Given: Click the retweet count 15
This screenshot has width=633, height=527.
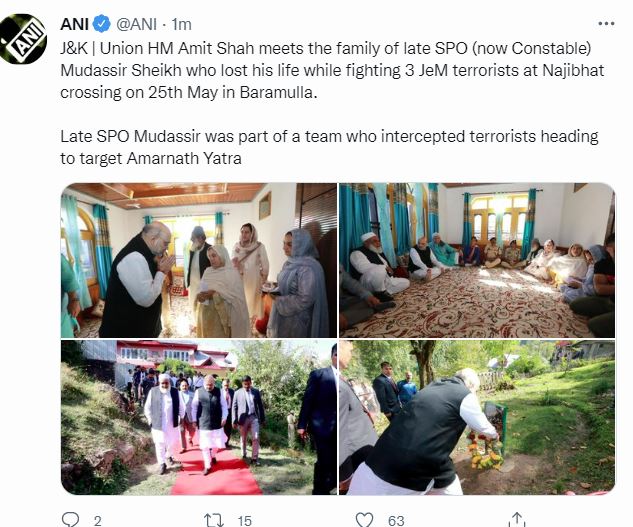Looking at the screenshot, I should tap(245, 521).
